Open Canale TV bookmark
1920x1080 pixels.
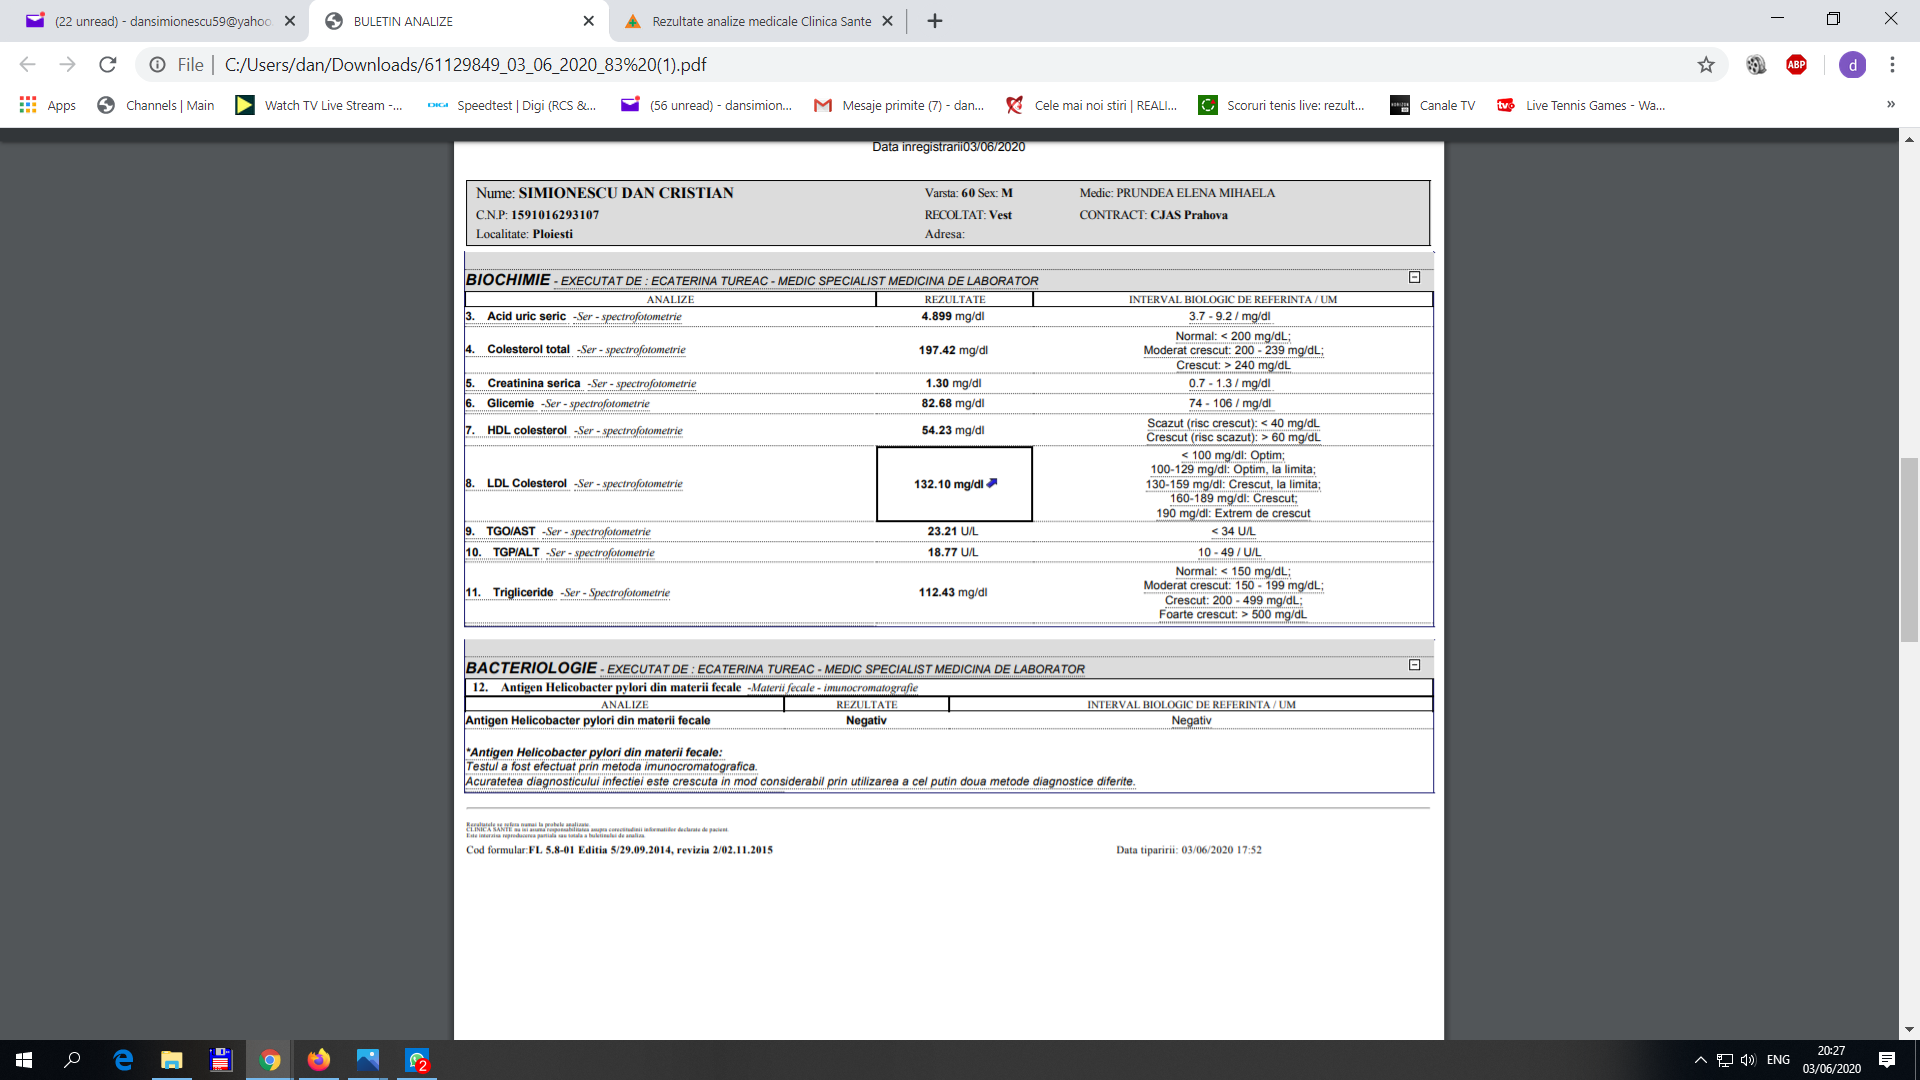[1432, 105]
